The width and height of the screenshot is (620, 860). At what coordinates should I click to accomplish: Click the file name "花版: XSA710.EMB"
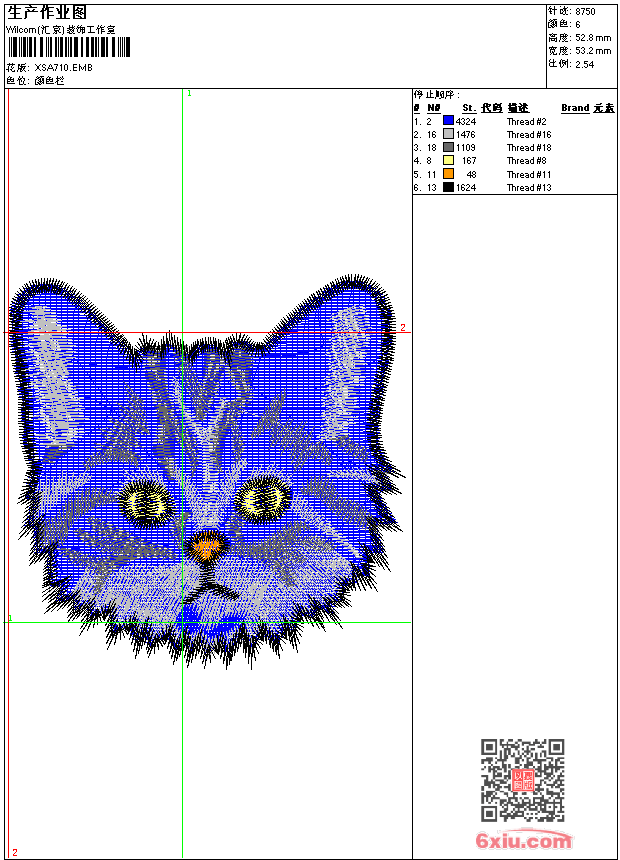[x=49, y=68]
